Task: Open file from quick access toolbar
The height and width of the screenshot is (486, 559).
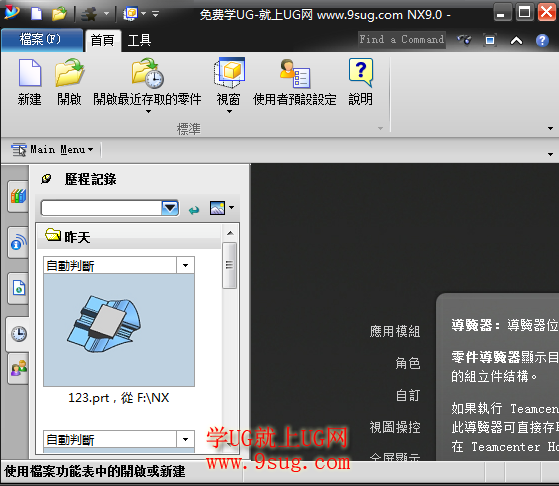Action: pyautogui.click(x=59, y=14)
